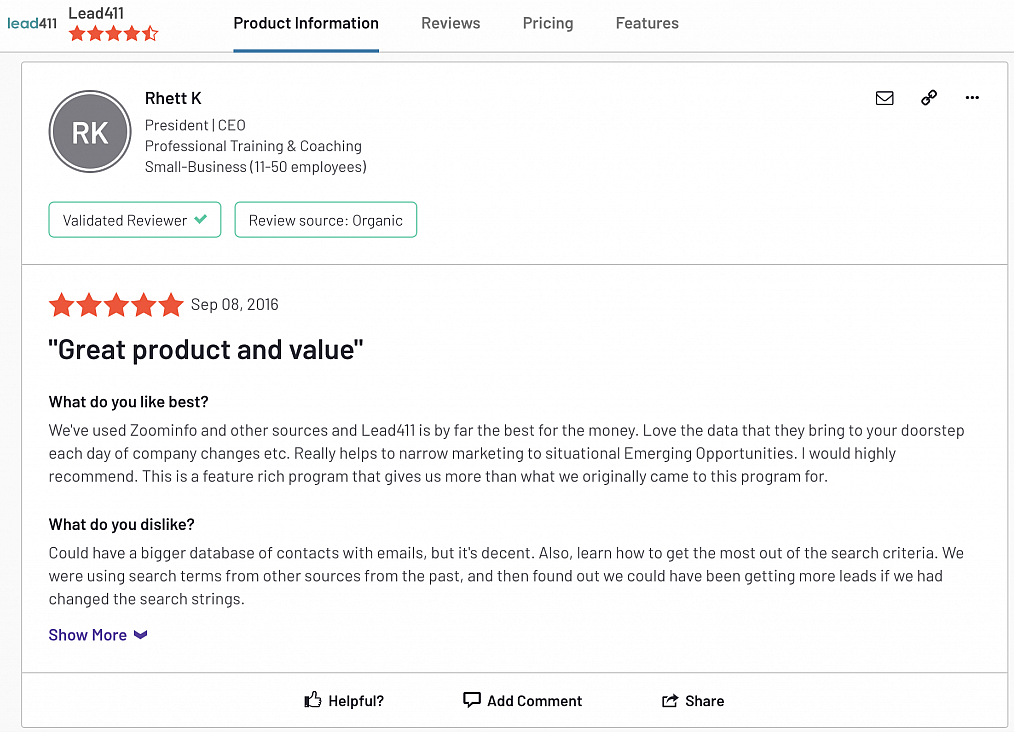Click the RK reviewer avatar

pyautogui.click(x=90, y=132)
